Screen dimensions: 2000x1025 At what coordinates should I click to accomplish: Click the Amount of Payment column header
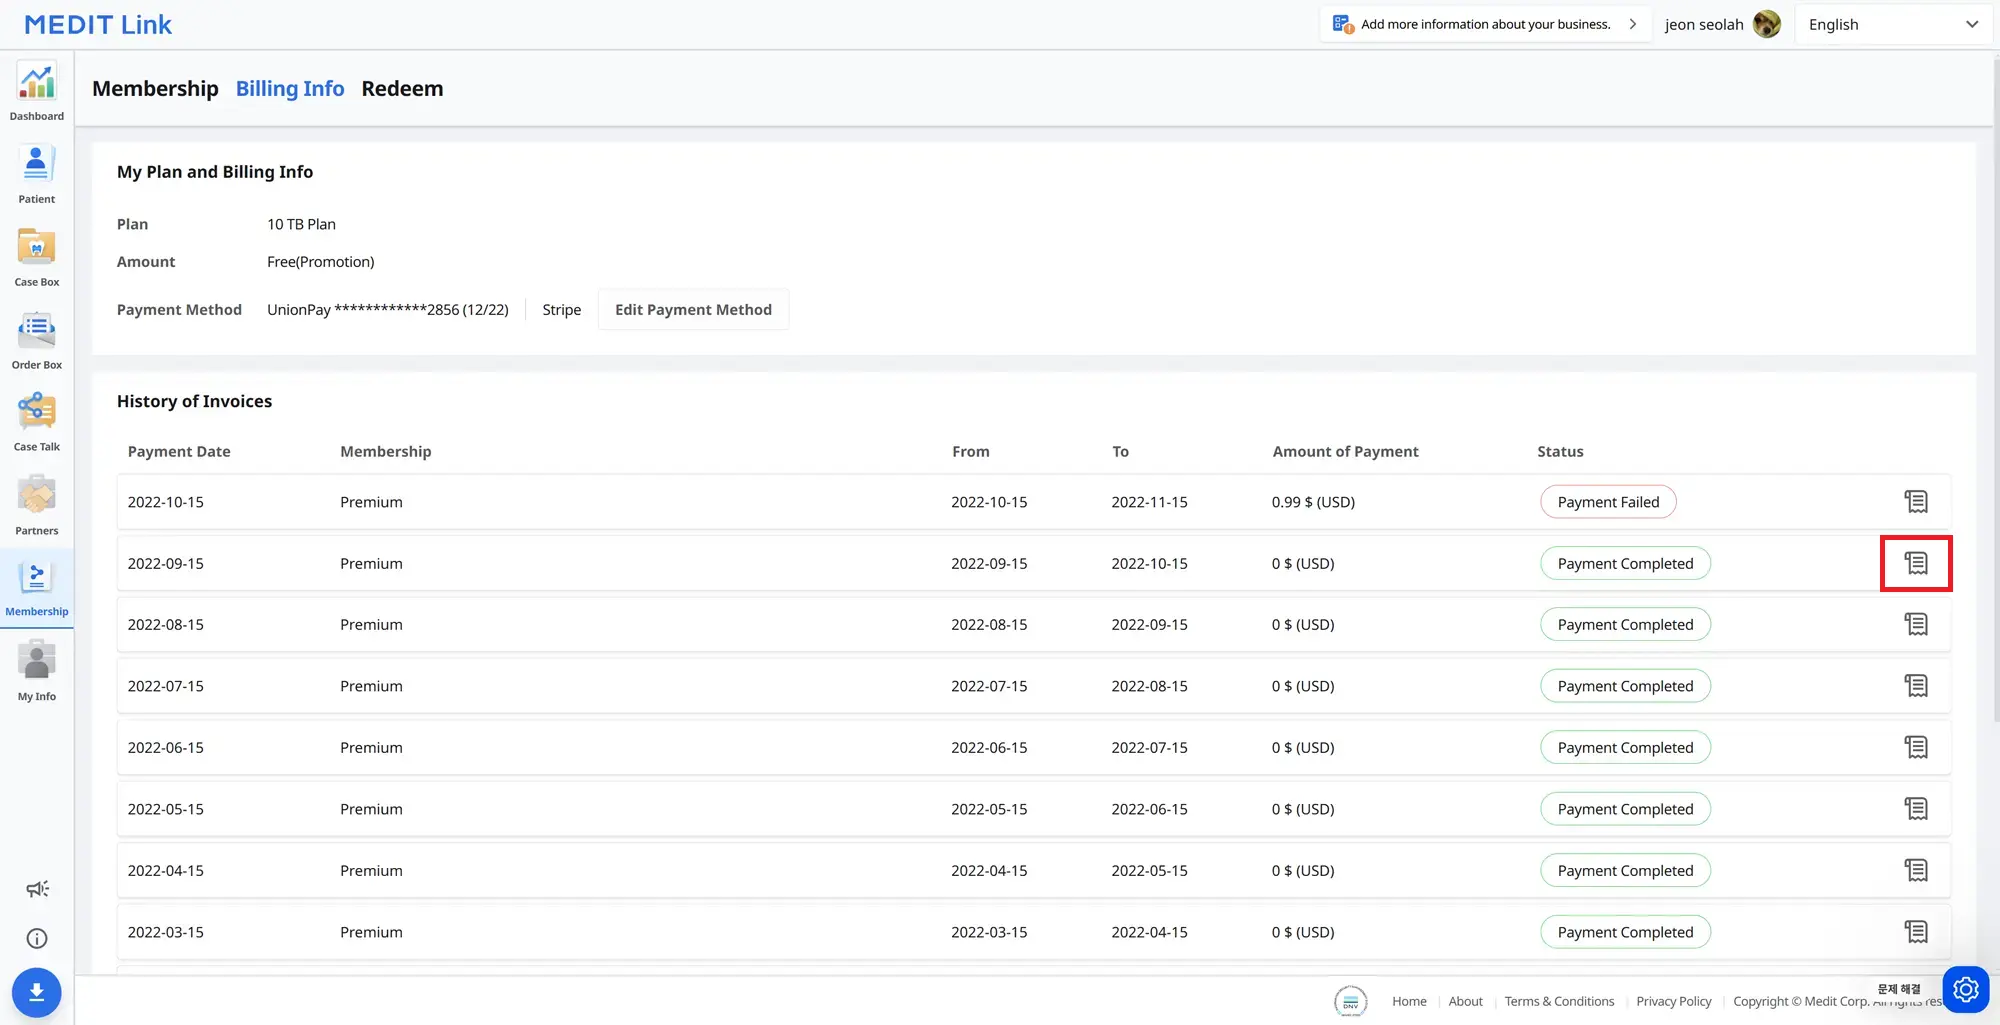(1345, 451)
